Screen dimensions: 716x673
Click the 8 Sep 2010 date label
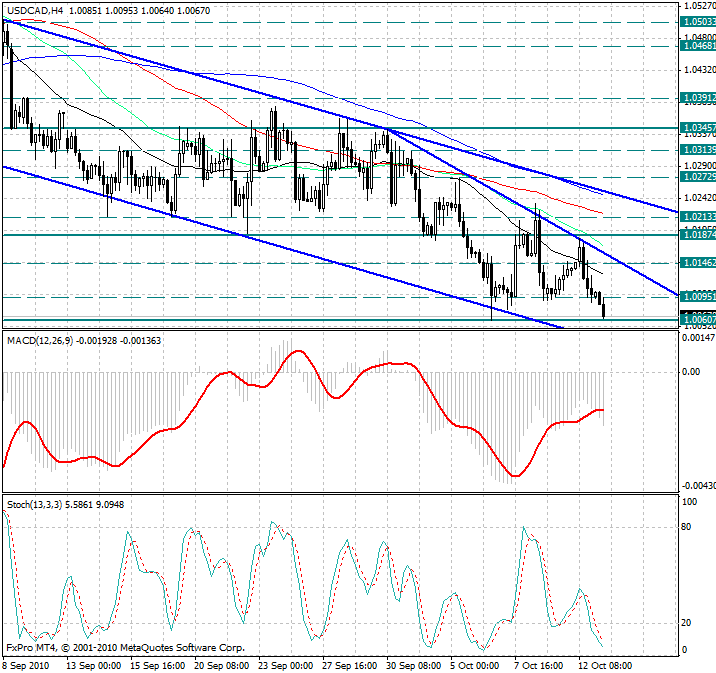[26, 666]
